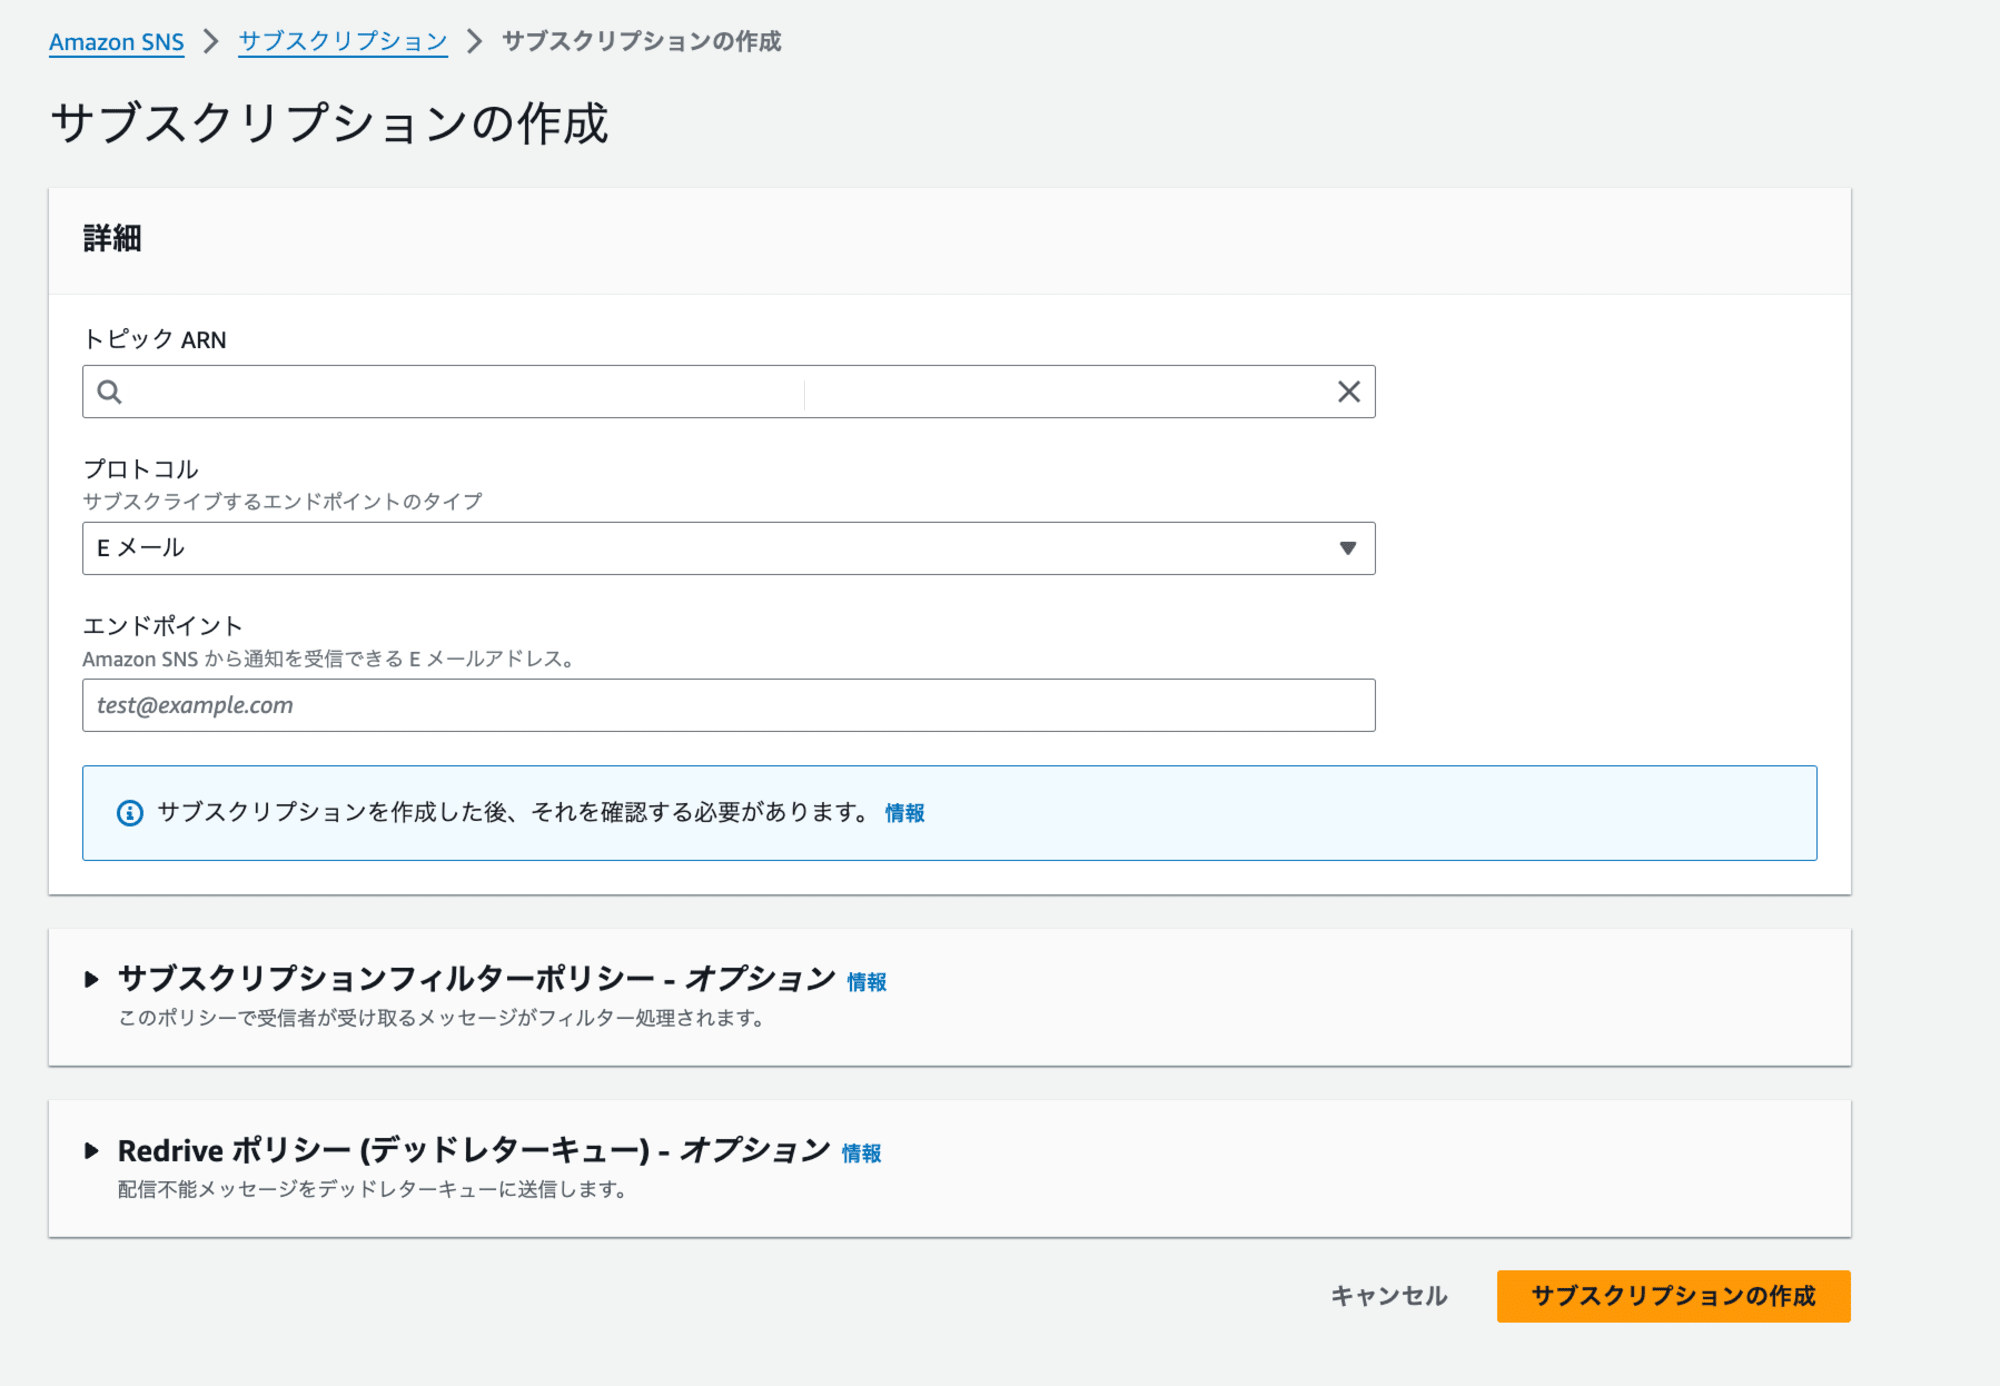Click the キャンセル button
Image resolution: width=2000 pixels, height=1386 pixels.
tap(1388, 1296)
